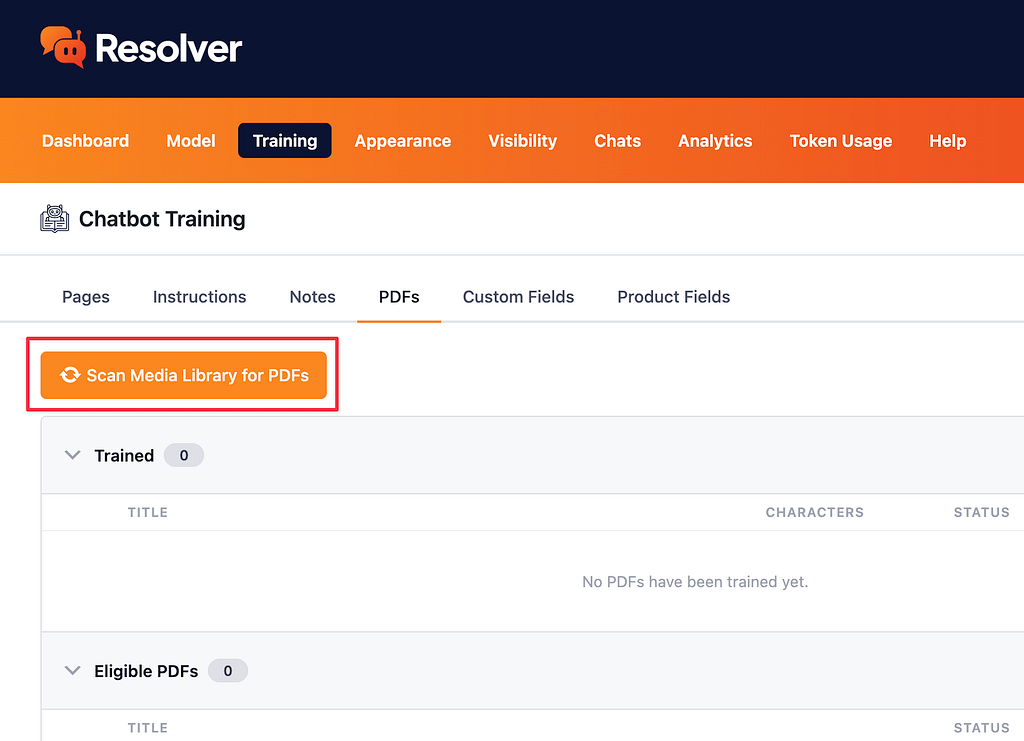Click 'No PDFs have been trained yet.' message
Viewport: 1024px width, 741px height.
click(x=695, y=582)
